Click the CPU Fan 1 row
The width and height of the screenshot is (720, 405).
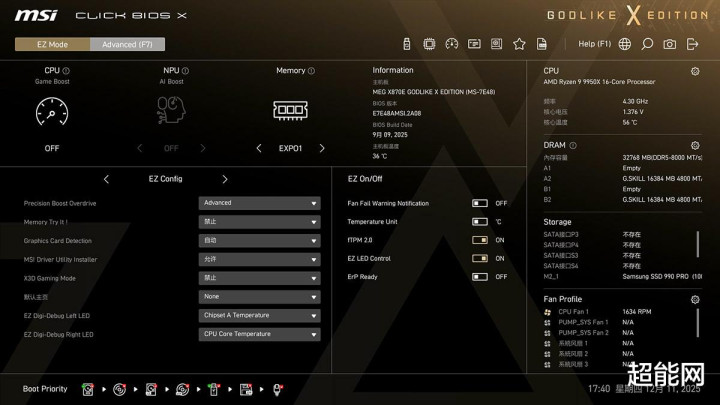620,312
